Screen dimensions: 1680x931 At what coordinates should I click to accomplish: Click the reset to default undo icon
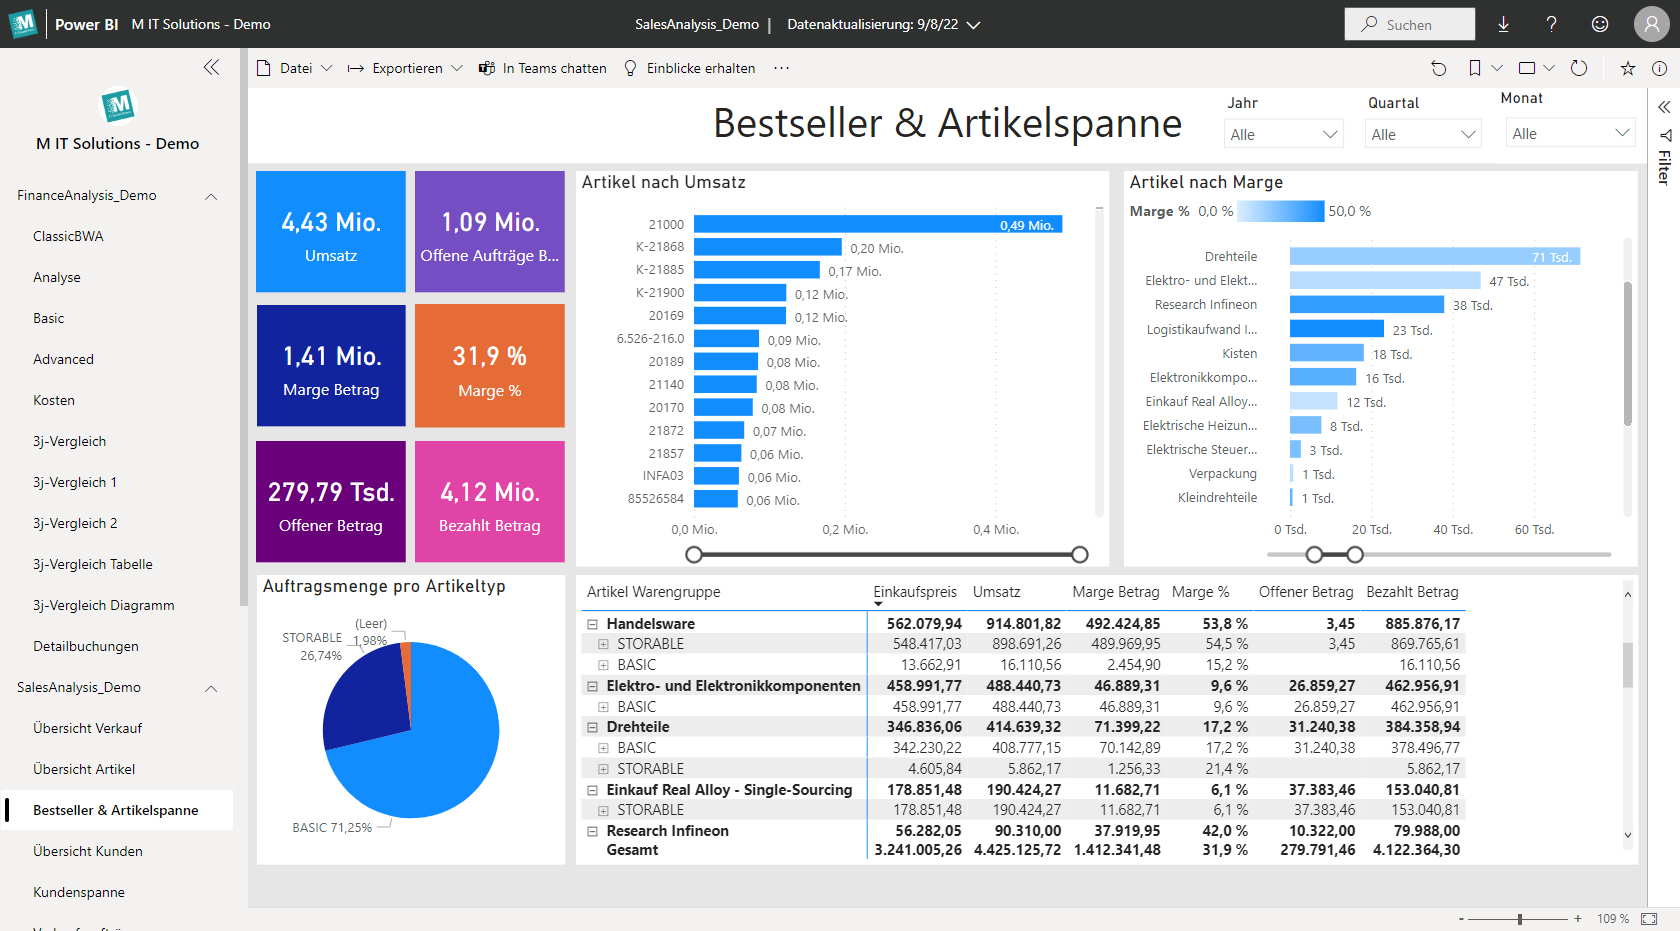(1439, 68)
